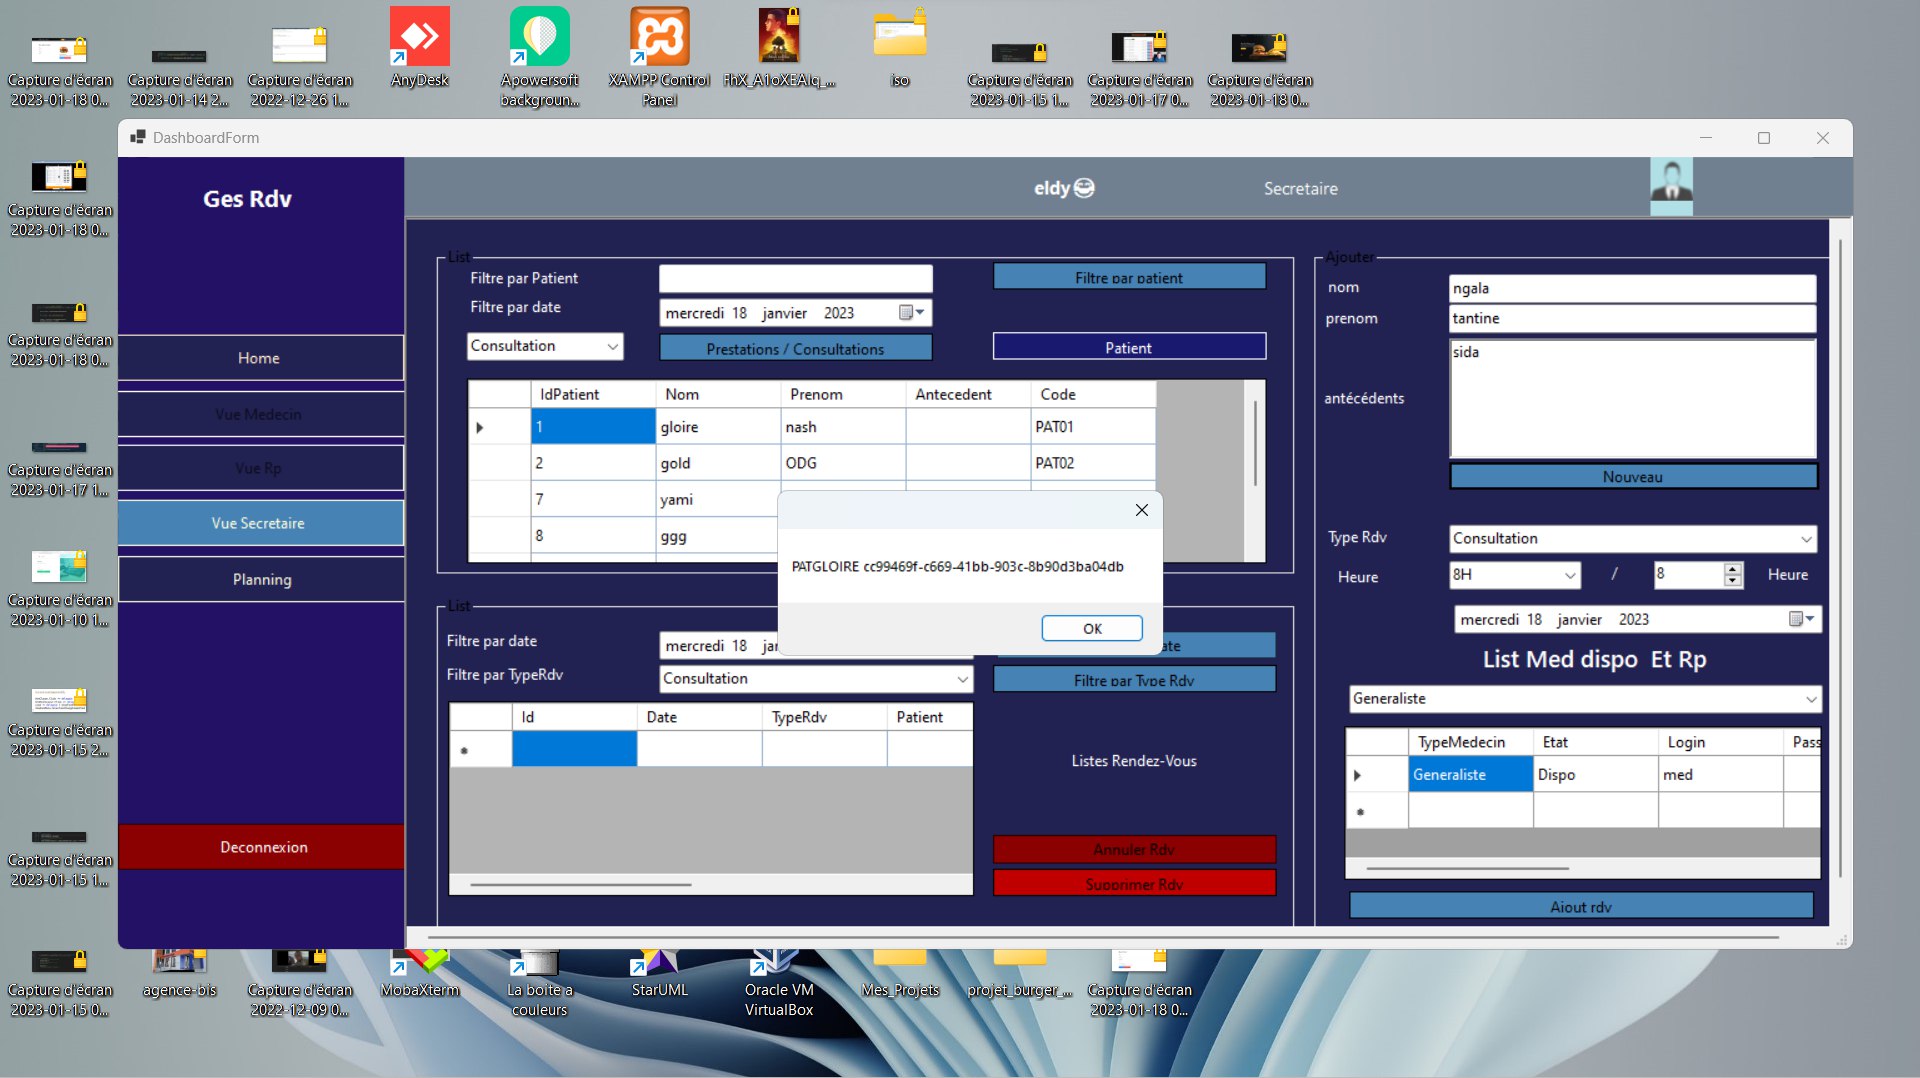The height and width of the screenshot is (1078, 1920).
Task: Click OK in the message dialog
Action: [1092, 629]
